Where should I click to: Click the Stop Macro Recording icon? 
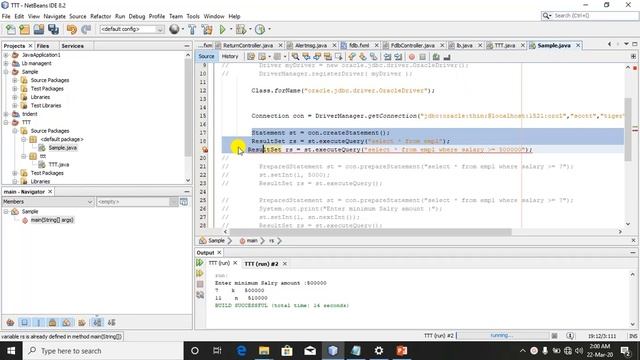click(x=422, y=57)
